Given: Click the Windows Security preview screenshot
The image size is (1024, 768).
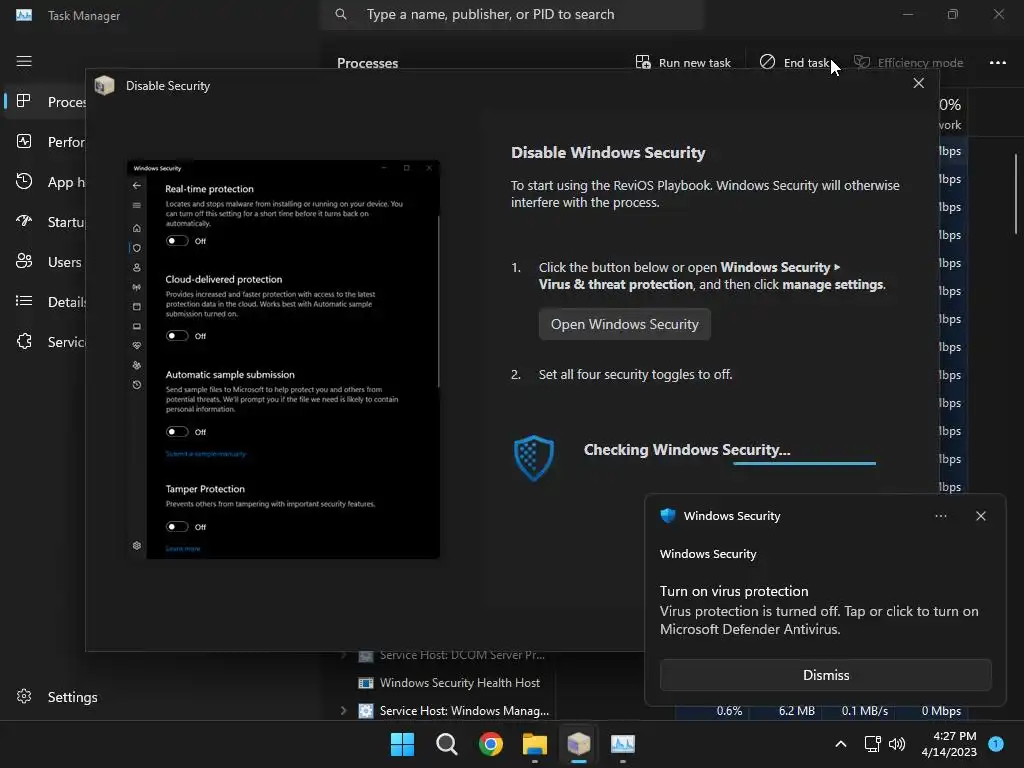Looking at the screenshot, I should point(283,360).
